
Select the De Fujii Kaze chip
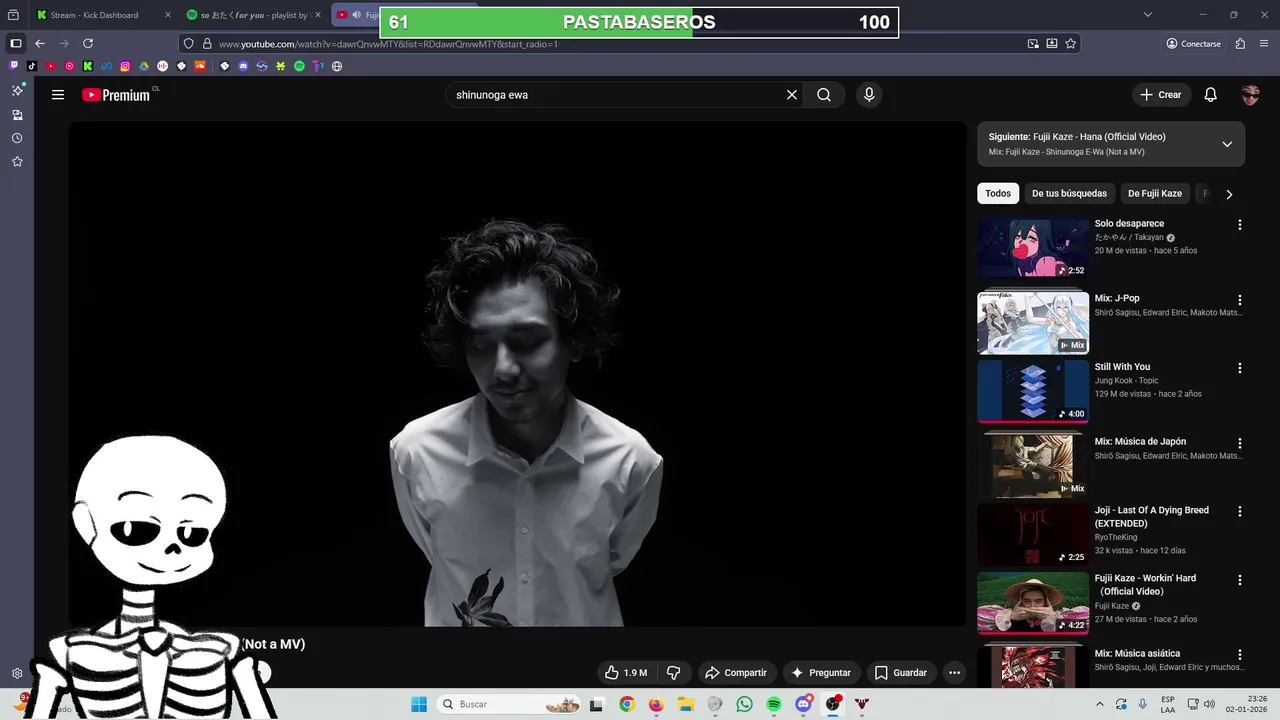coord(1155,193)
